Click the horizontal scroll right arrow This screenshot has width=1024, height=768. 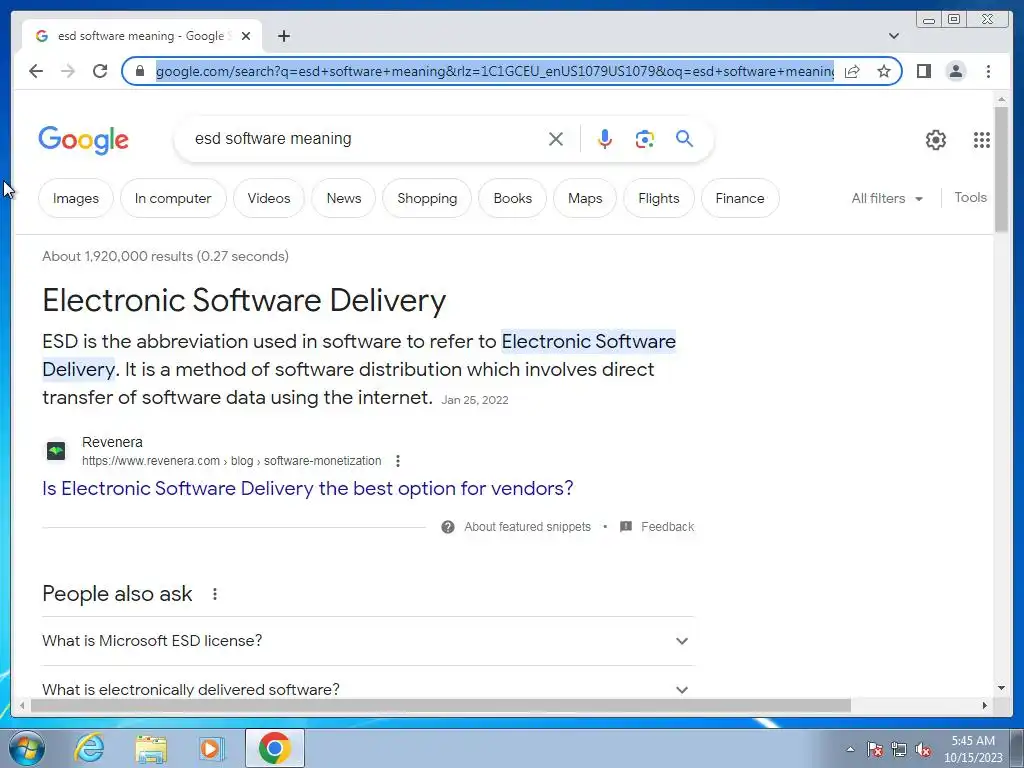985,705
